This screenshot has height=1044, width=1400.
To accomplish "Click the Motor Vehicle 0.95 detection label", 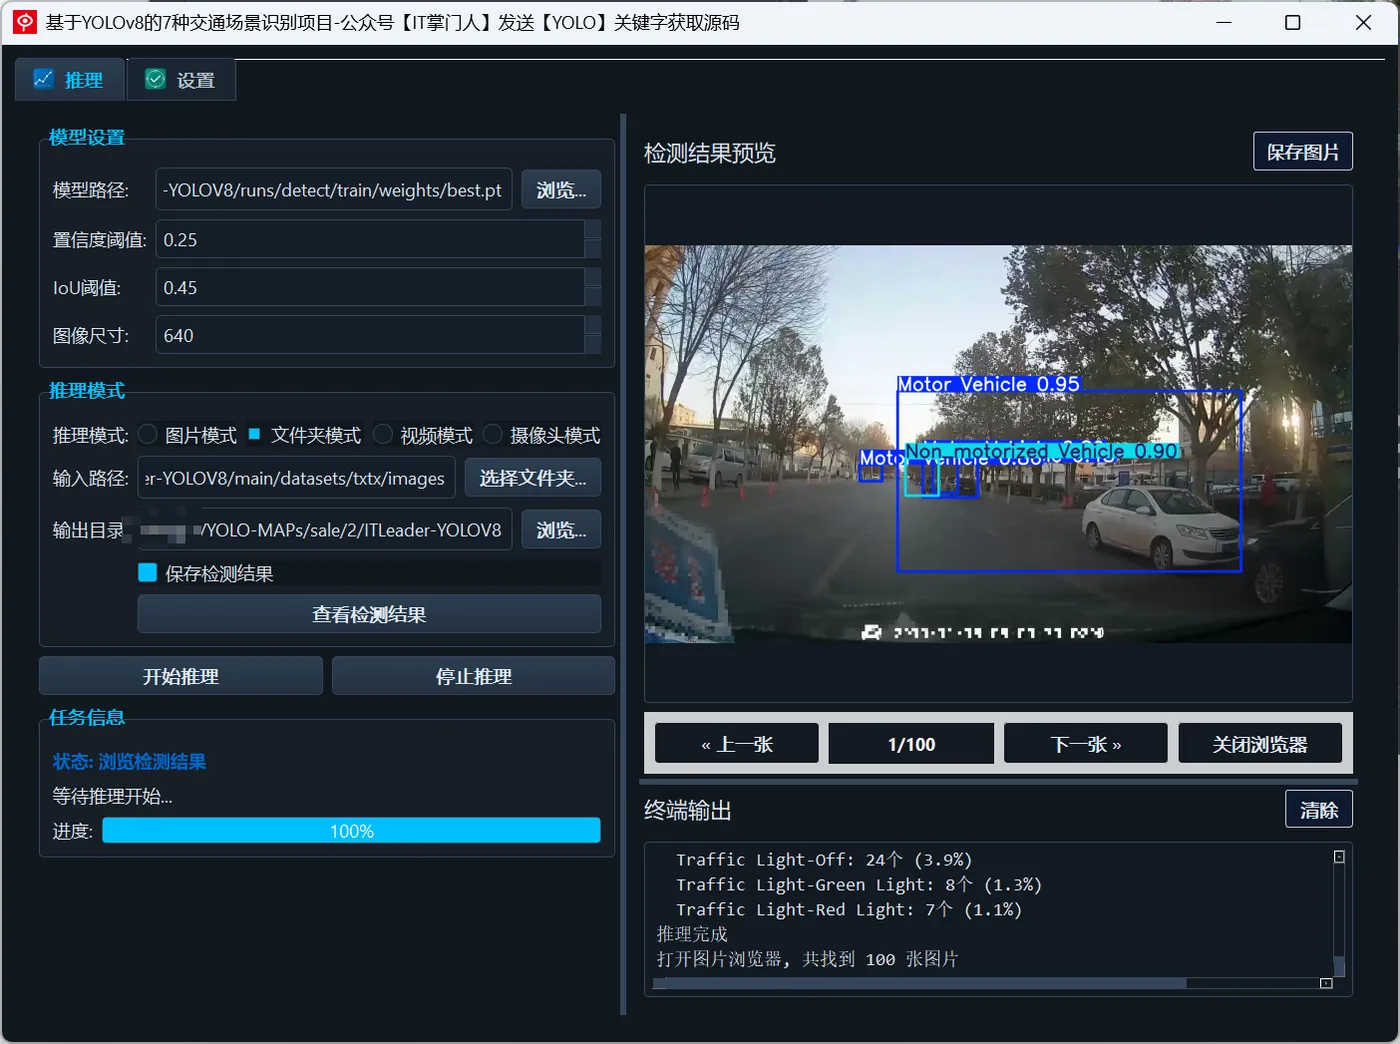I will (x=989, y=384).
